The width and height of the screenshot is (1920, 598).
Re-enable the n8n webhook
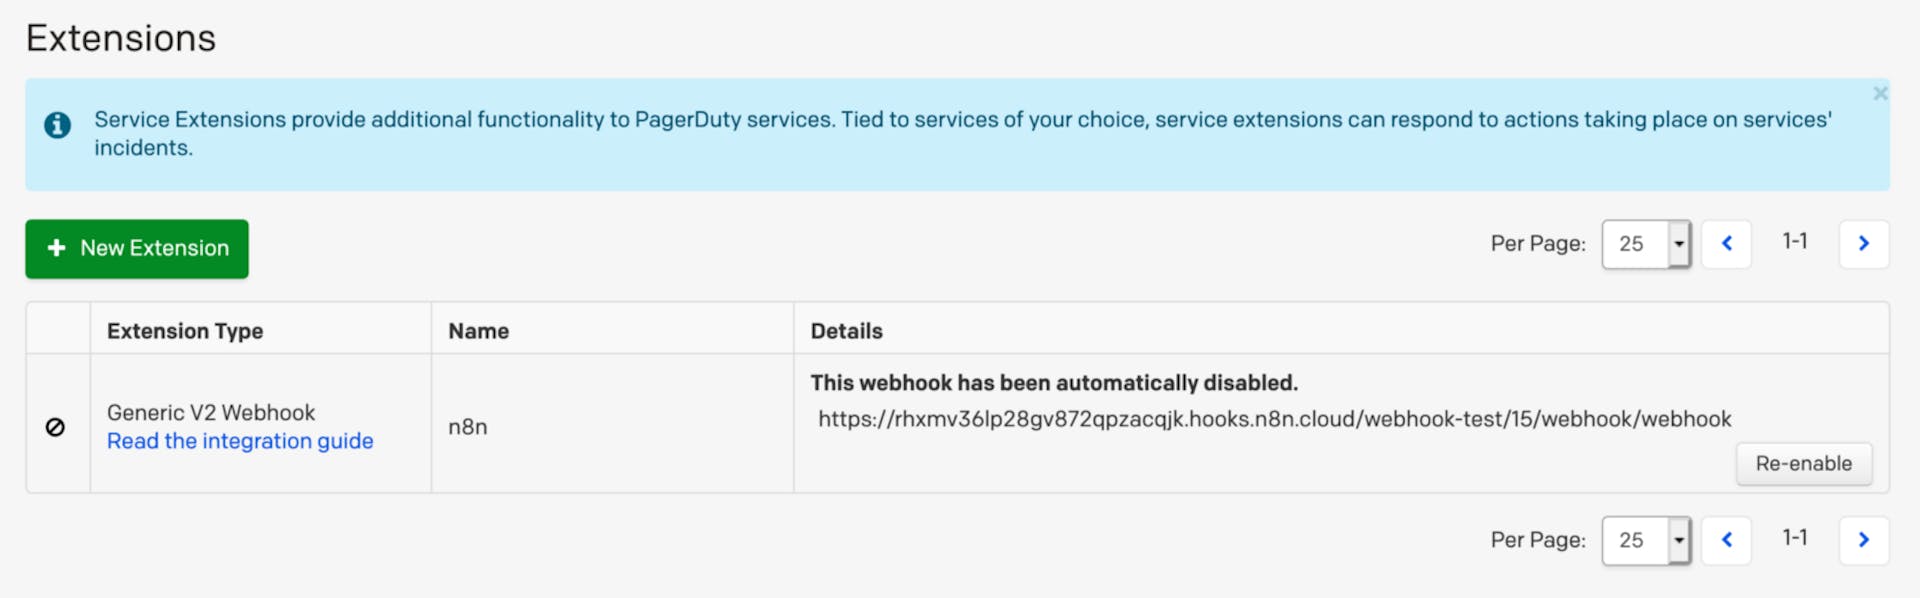point(1803,464)
